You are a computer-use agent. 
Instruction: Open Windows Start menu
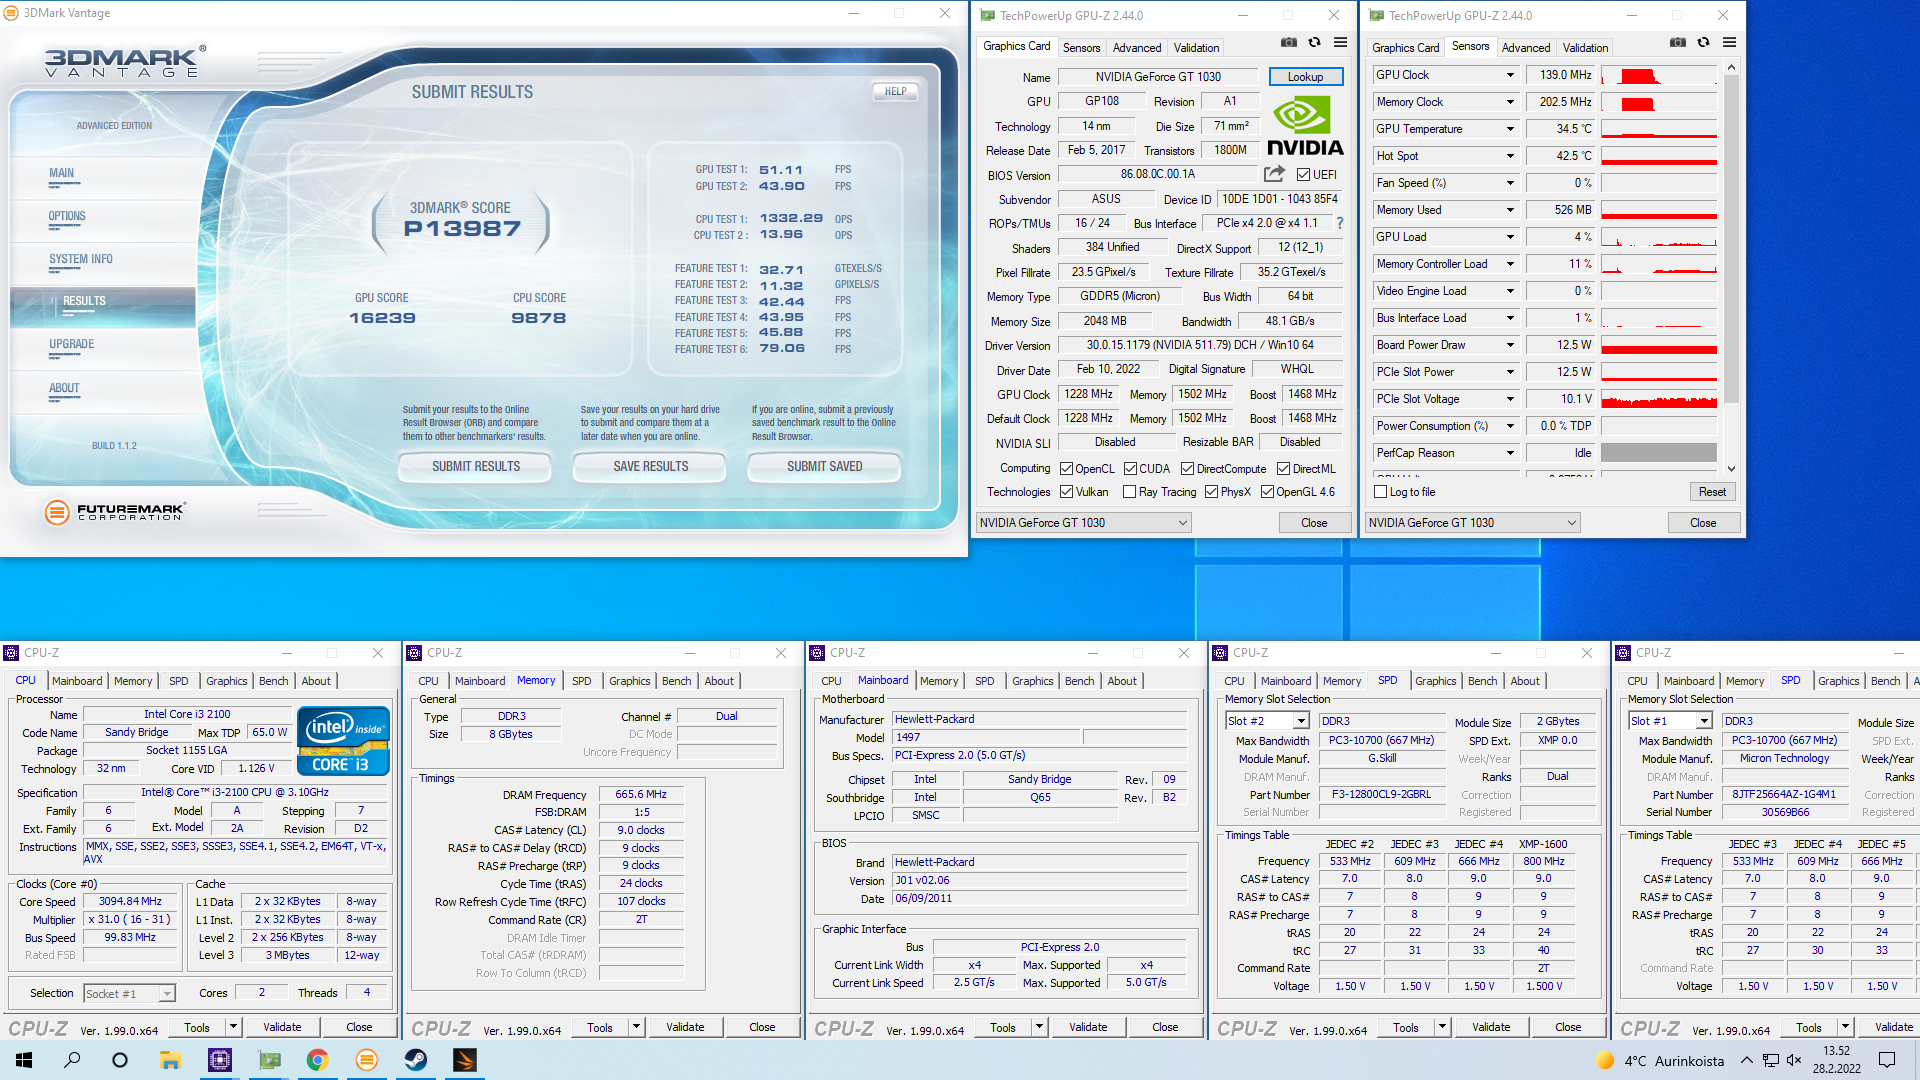(x=24, y=1060)
